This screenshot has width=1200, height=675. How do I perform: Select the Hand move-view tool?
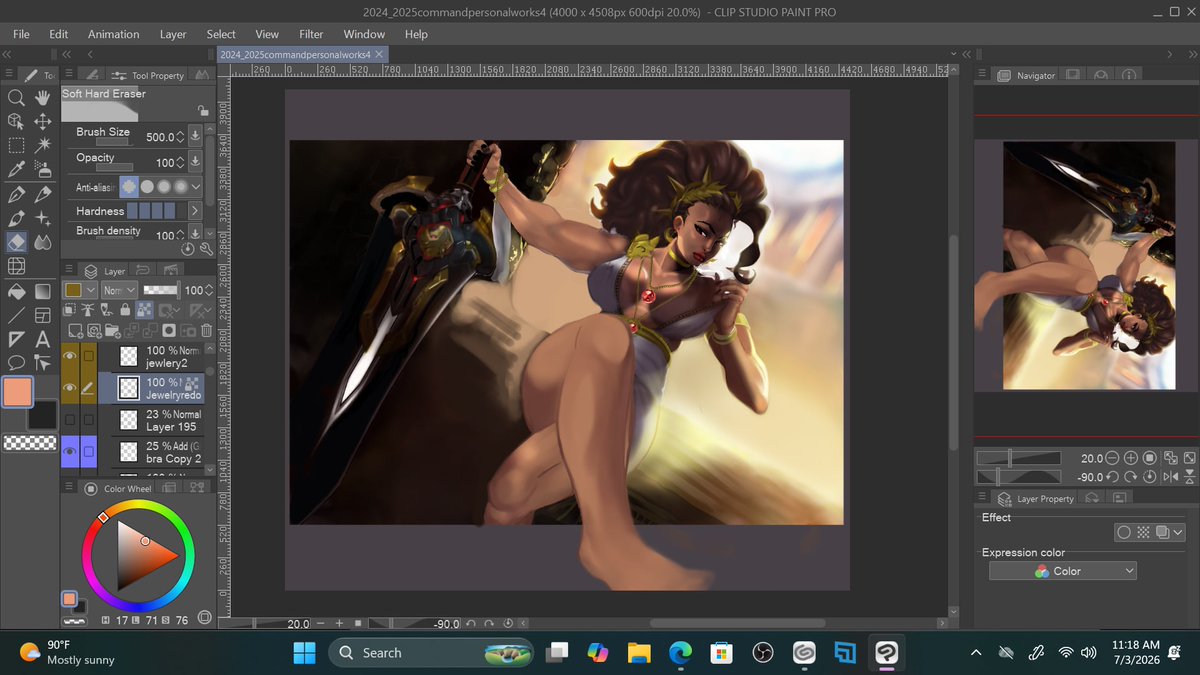point(43,98)
